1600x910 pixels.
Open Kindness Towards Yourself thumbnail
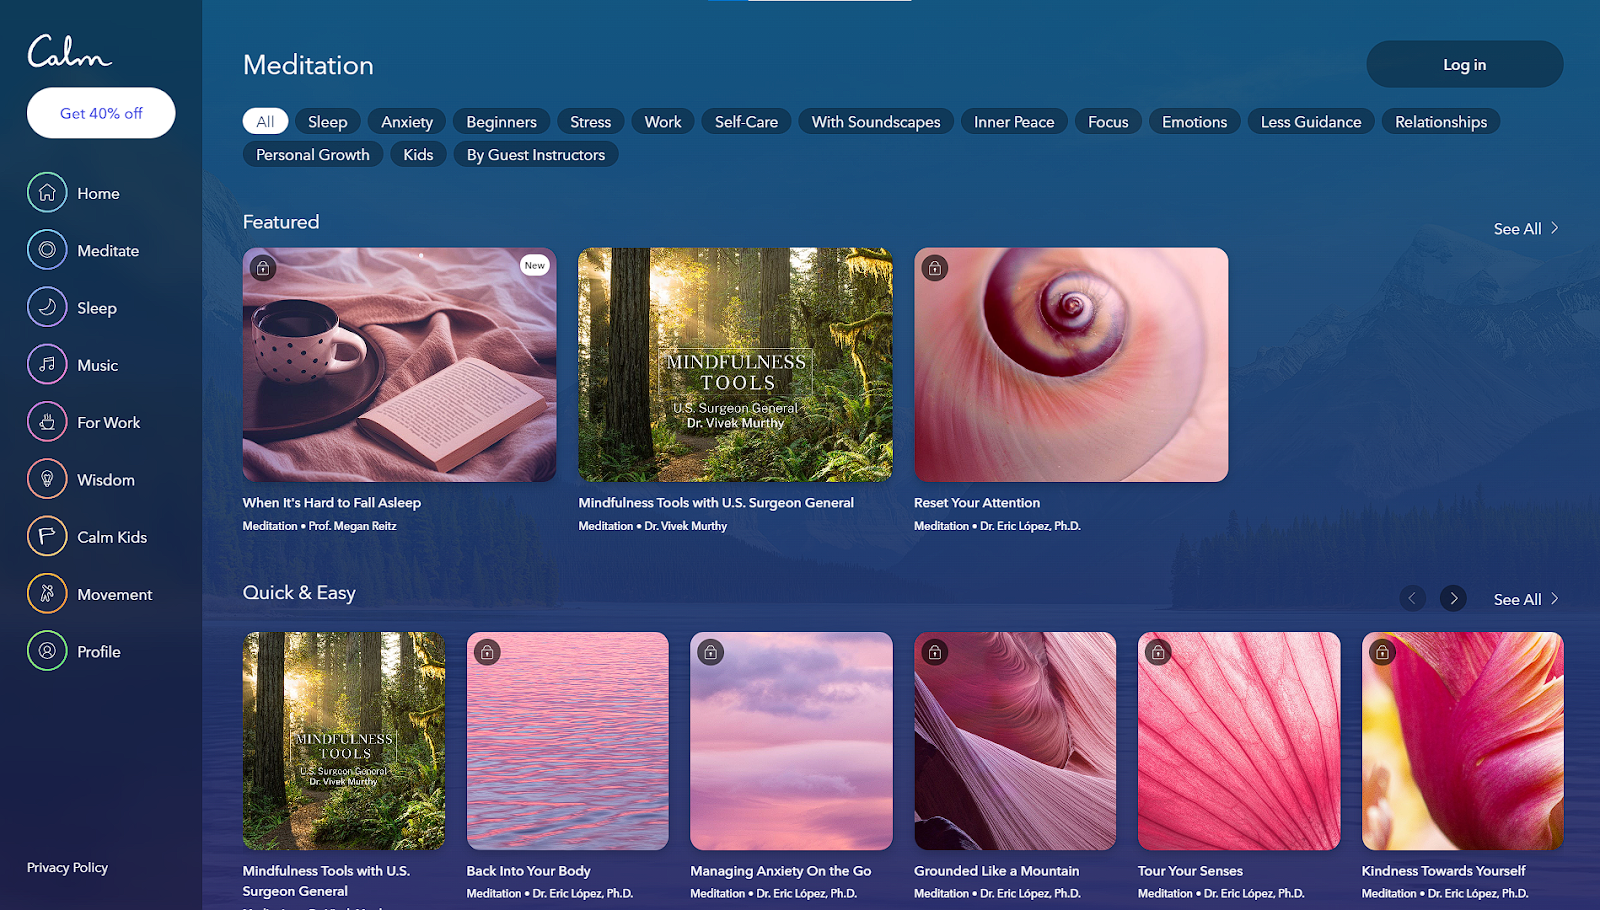click(1462, 741)
